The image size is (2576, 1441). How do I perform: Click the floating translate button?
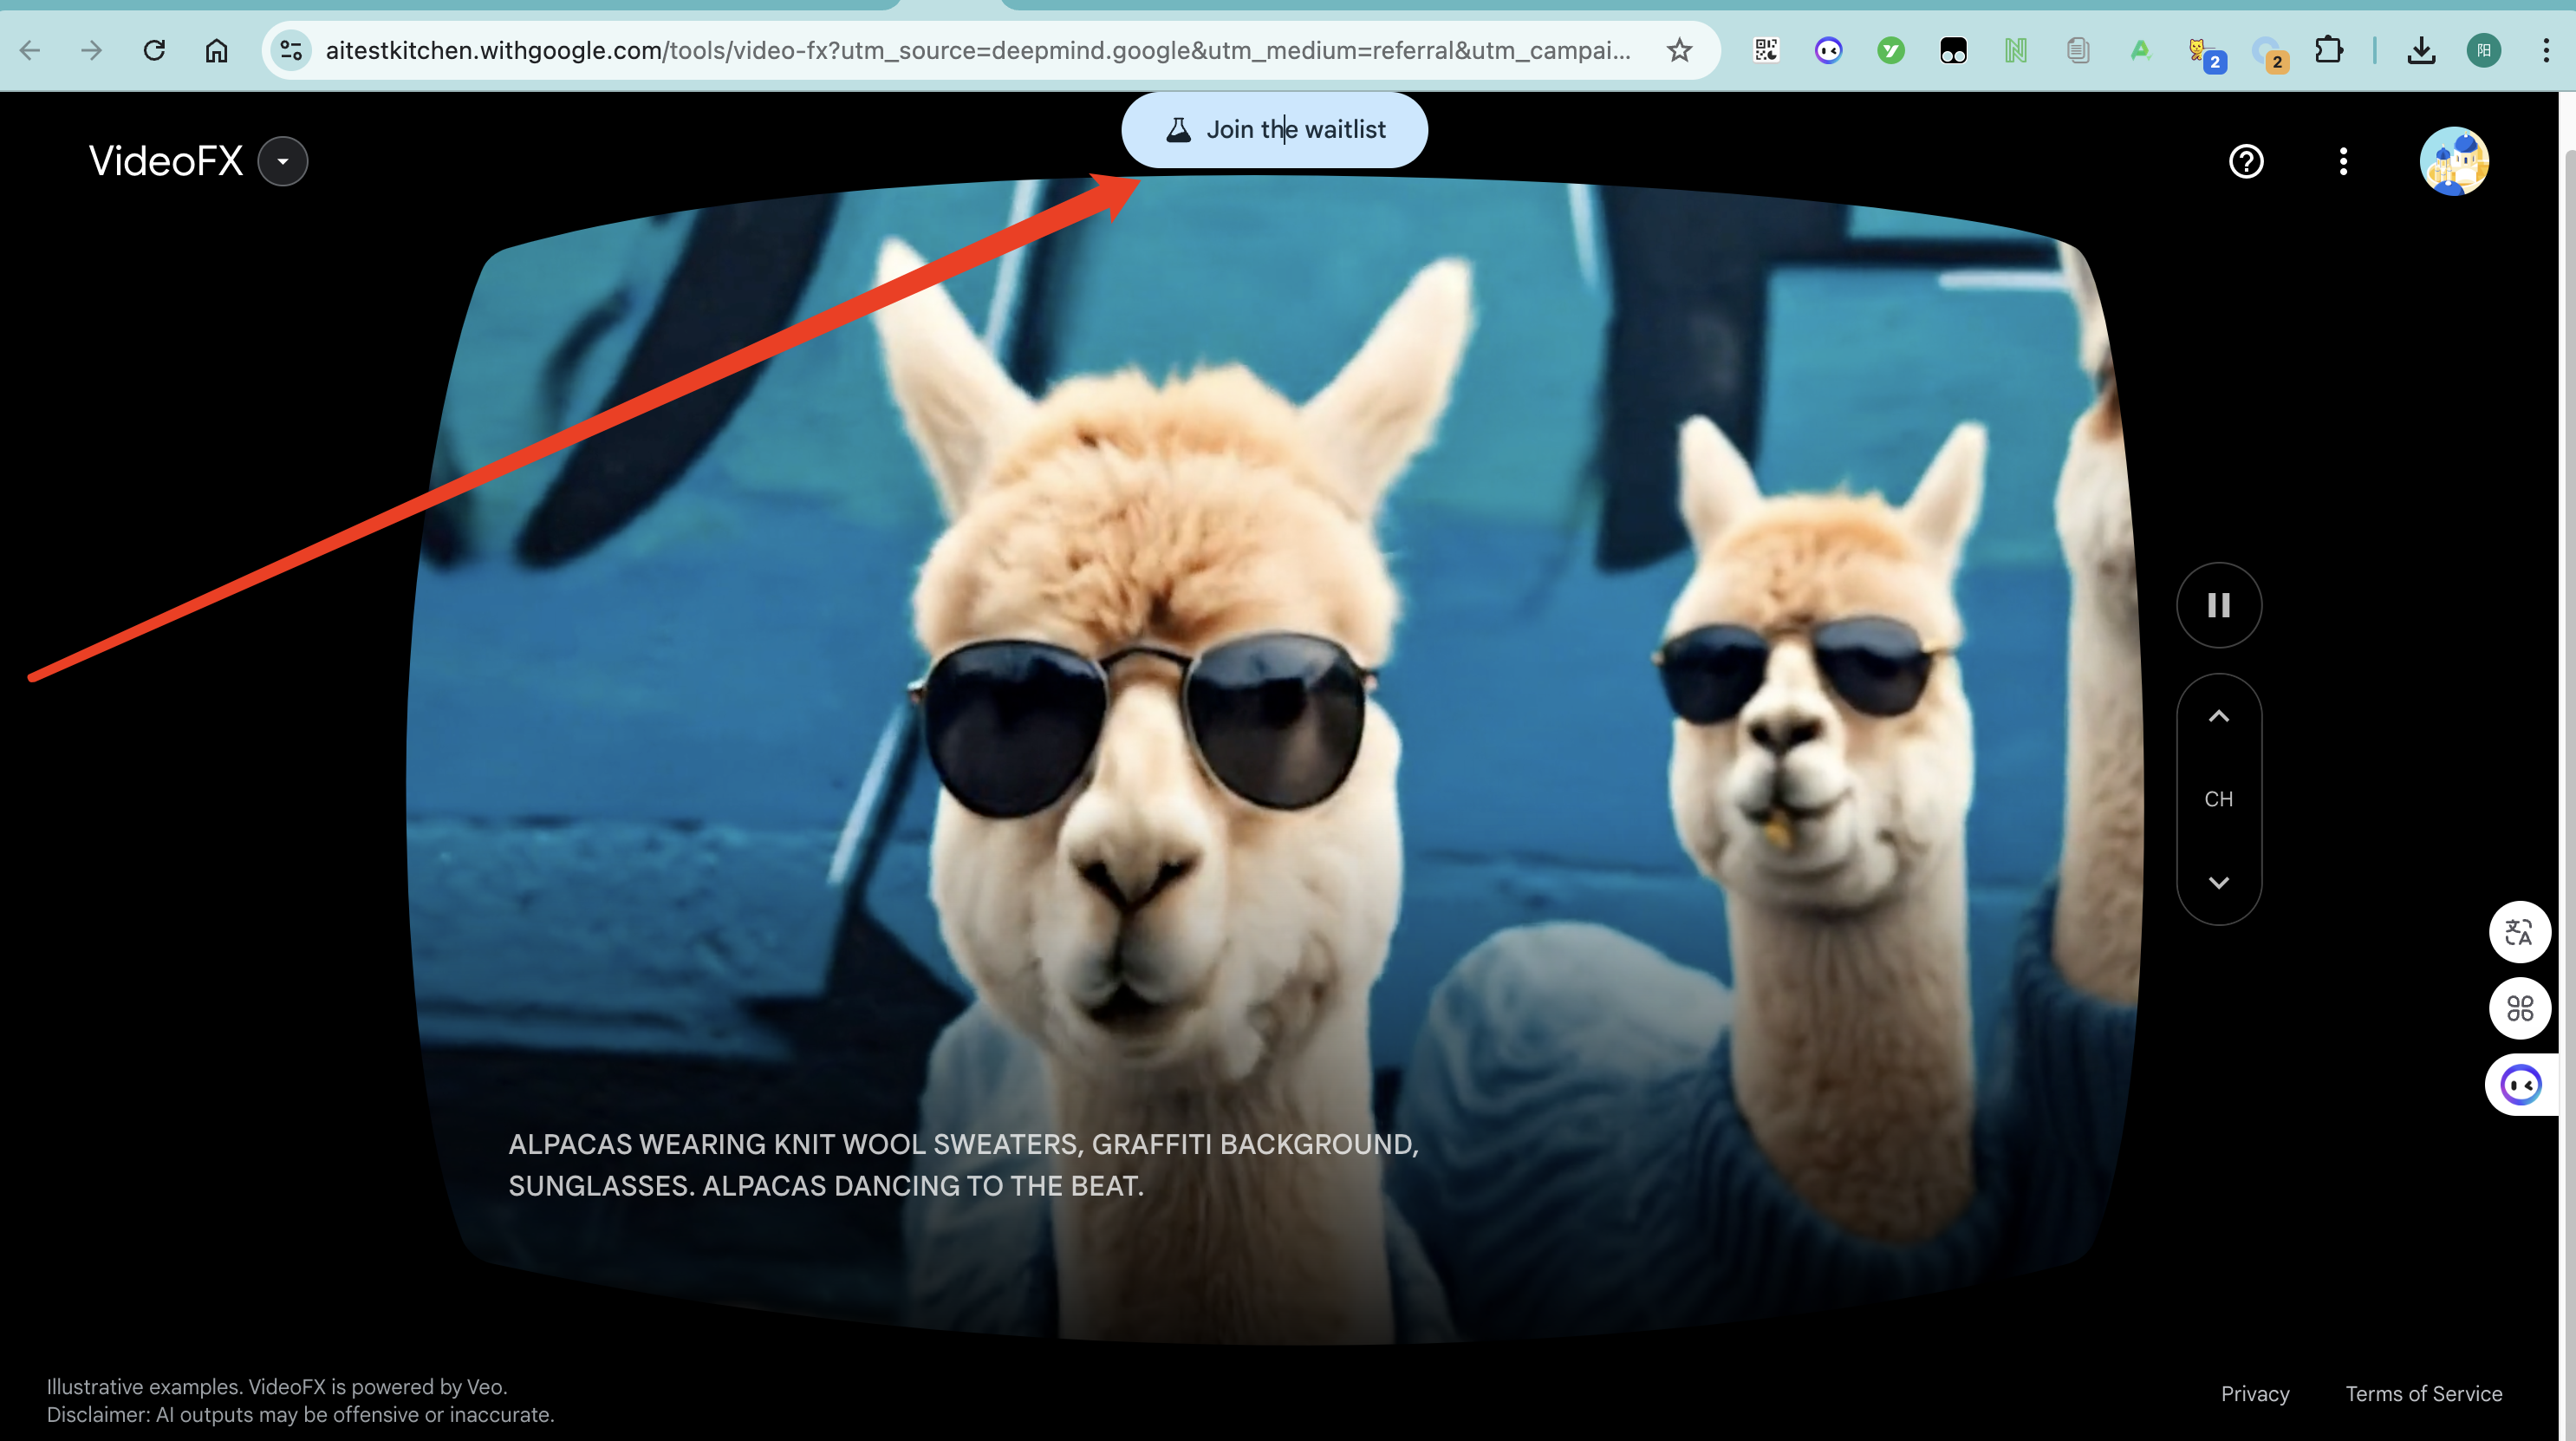point(2518,932)
